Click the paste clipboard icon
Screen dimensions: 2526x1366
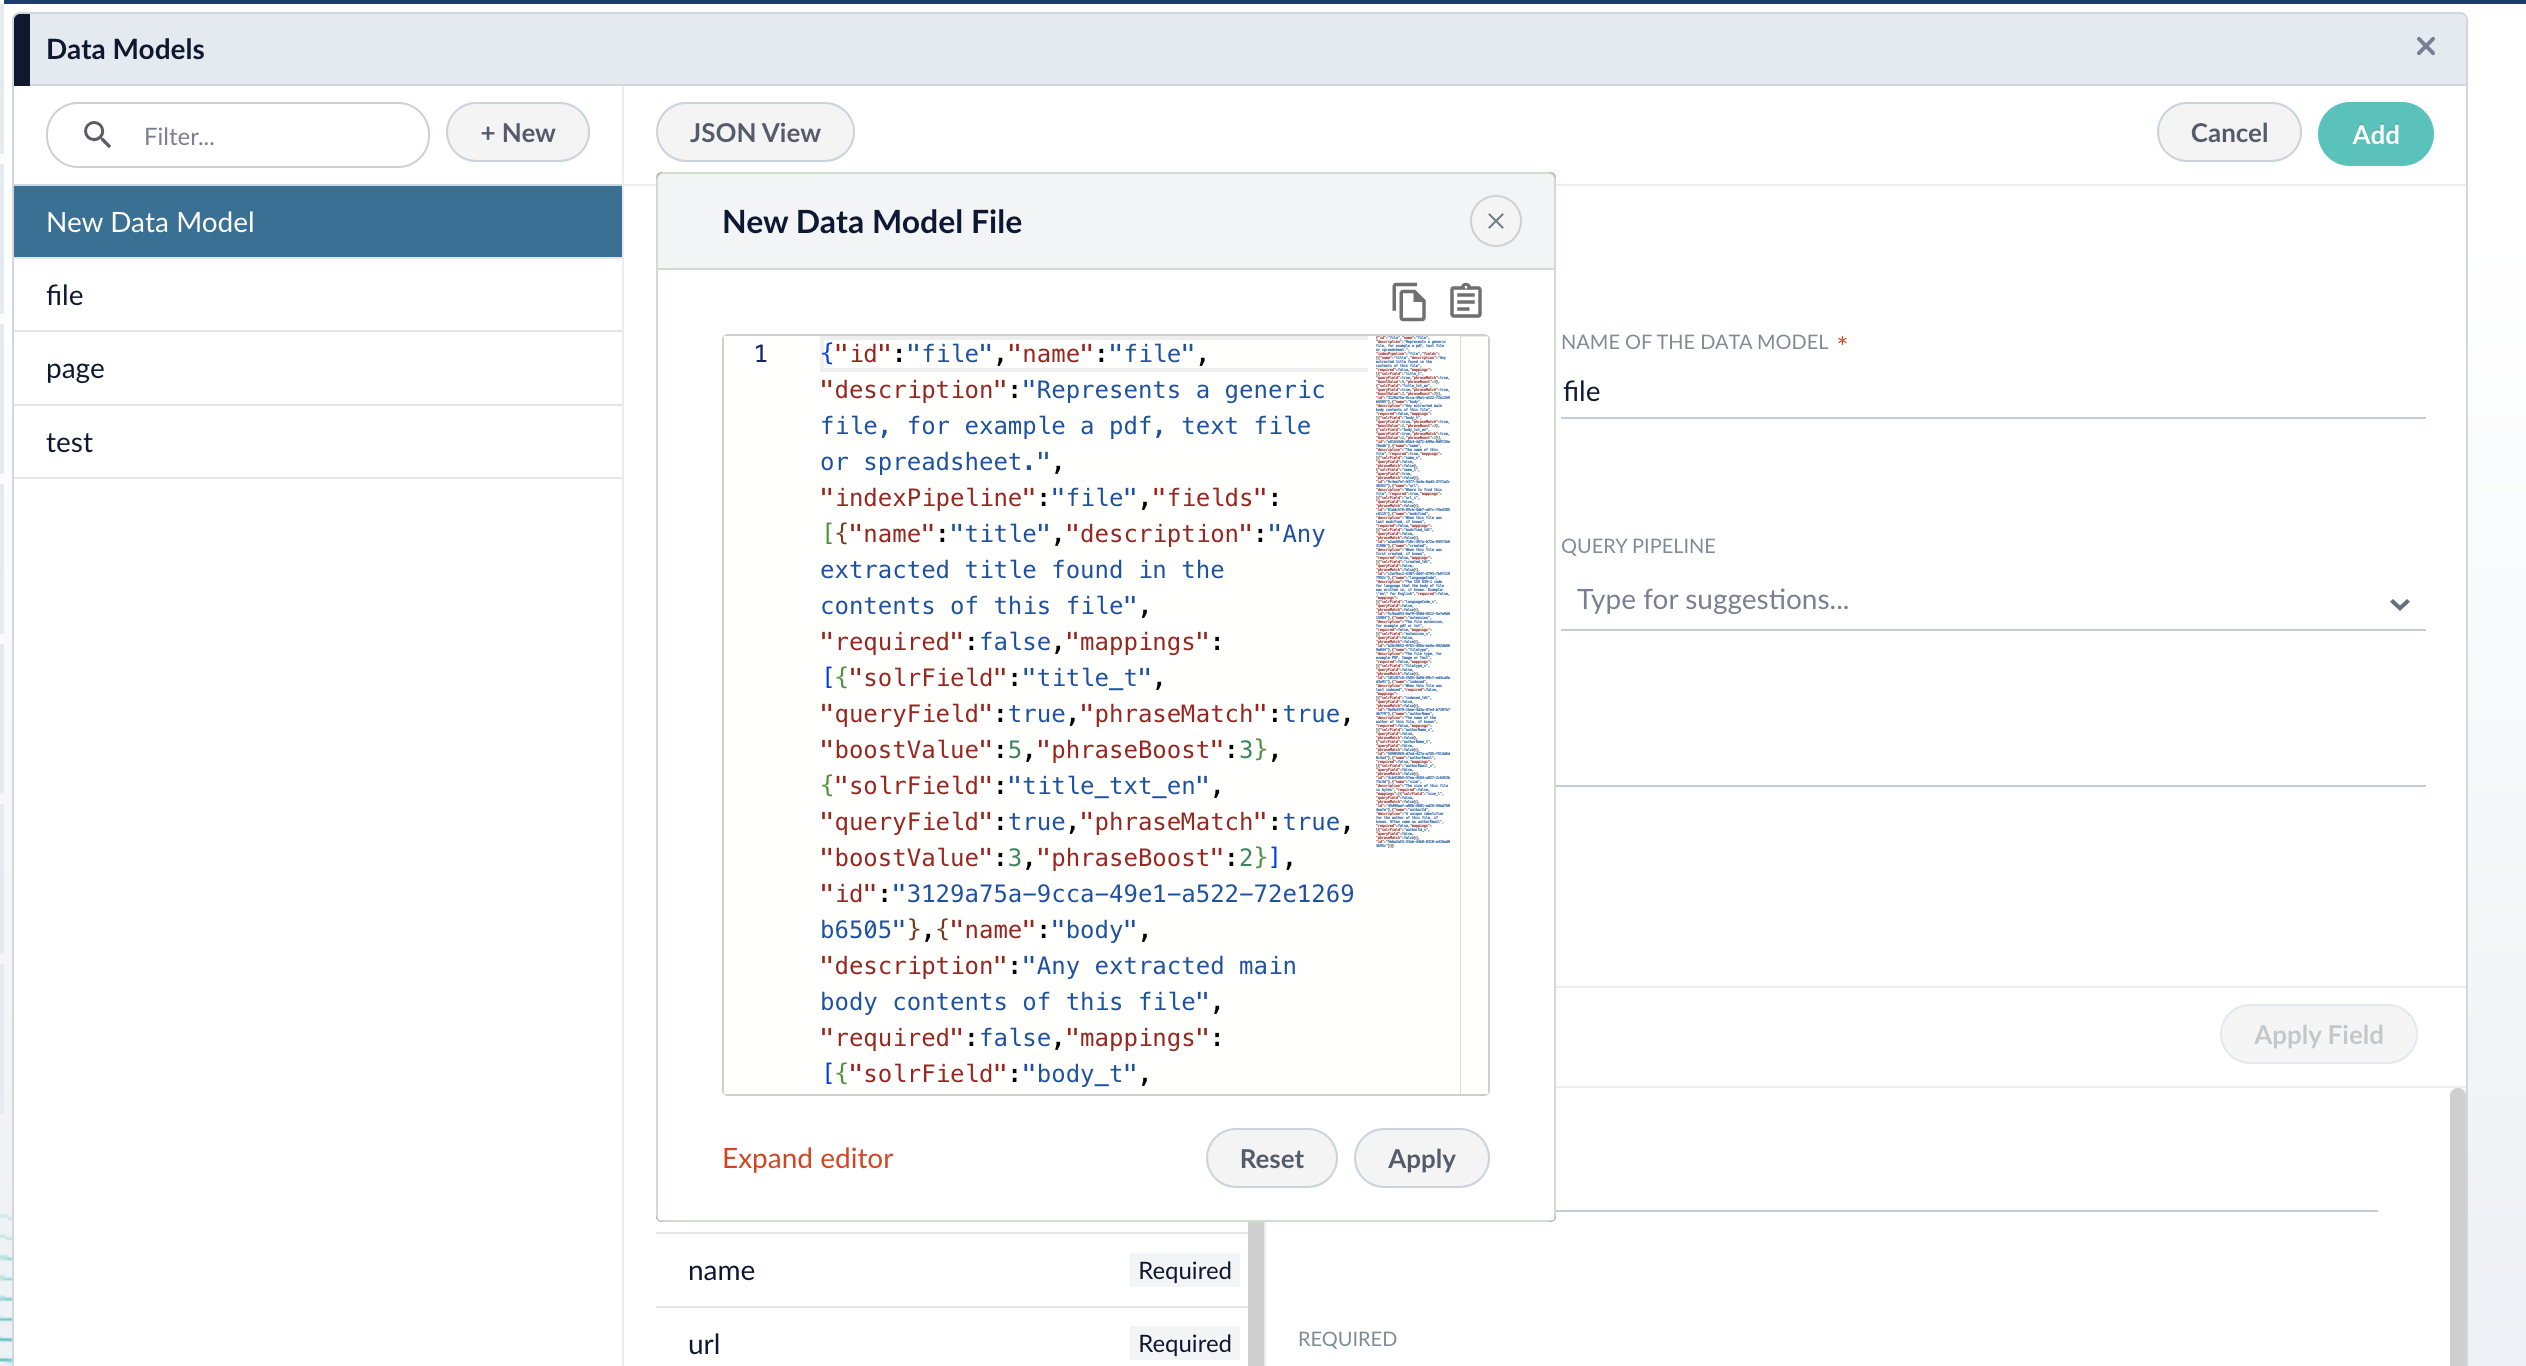tap(1465, 301)
